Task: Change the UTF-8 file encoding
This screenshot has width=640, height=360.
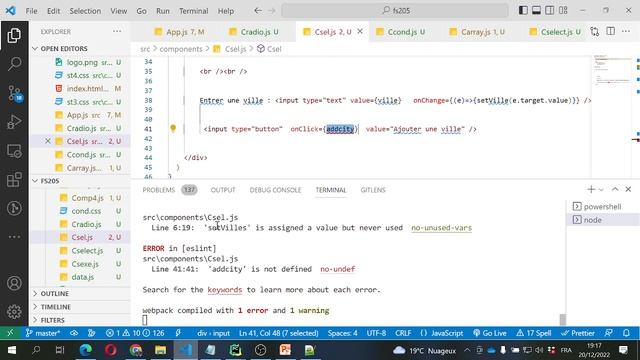Action: (376, 333)
